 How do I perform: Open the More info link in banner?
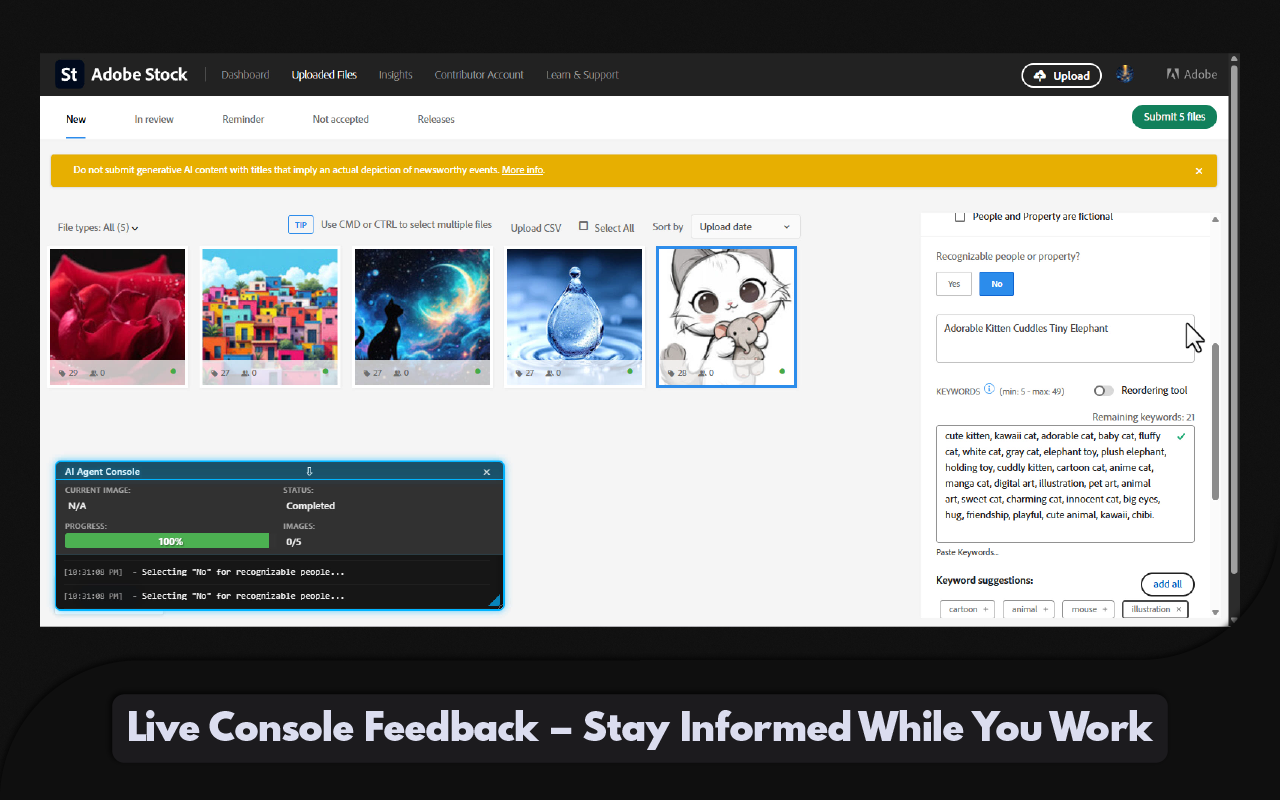[523, 170]
